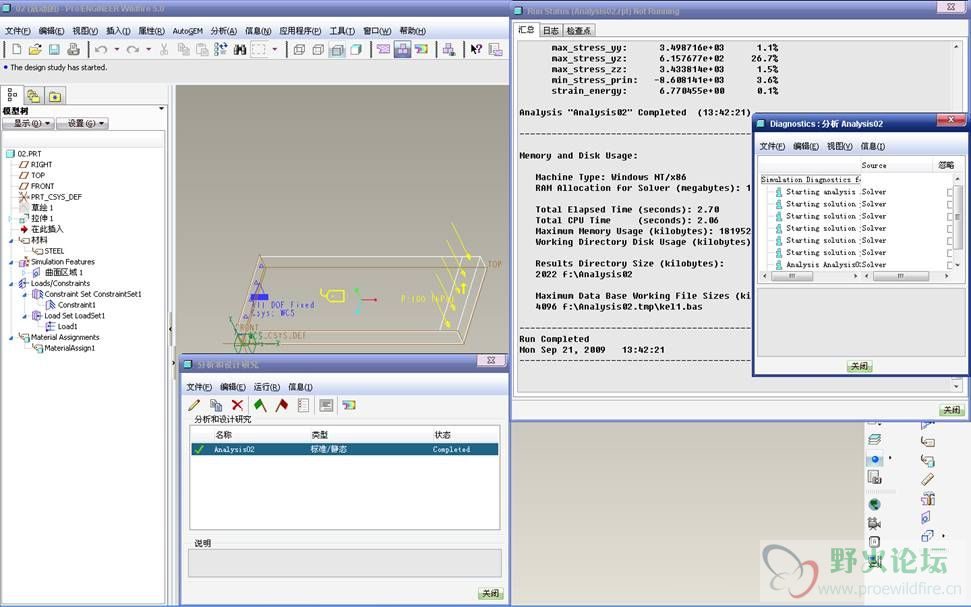Tick ignore checkbox for Starting analysis row
Image resolution: width=971 pixels, height=607 pixels.
950,192
